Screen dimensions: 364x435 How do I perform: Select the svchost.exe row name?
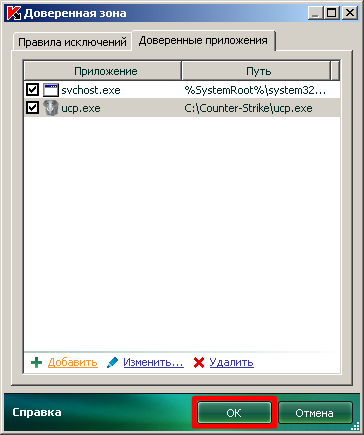91,90
